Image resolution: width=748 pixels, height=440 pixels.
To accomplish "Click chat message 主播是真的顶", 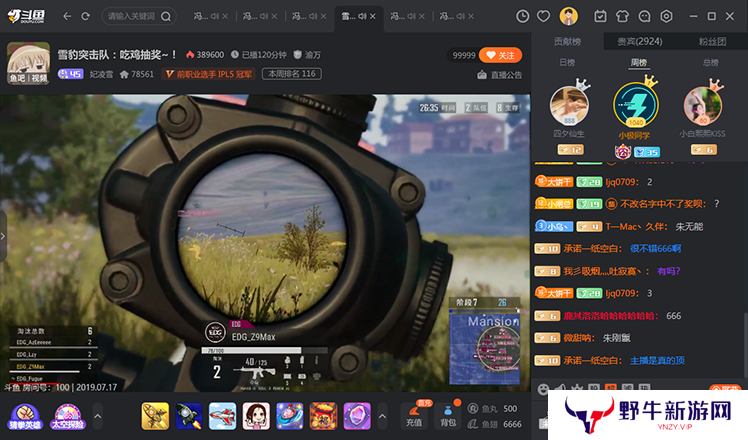I will tap(657, 360).
